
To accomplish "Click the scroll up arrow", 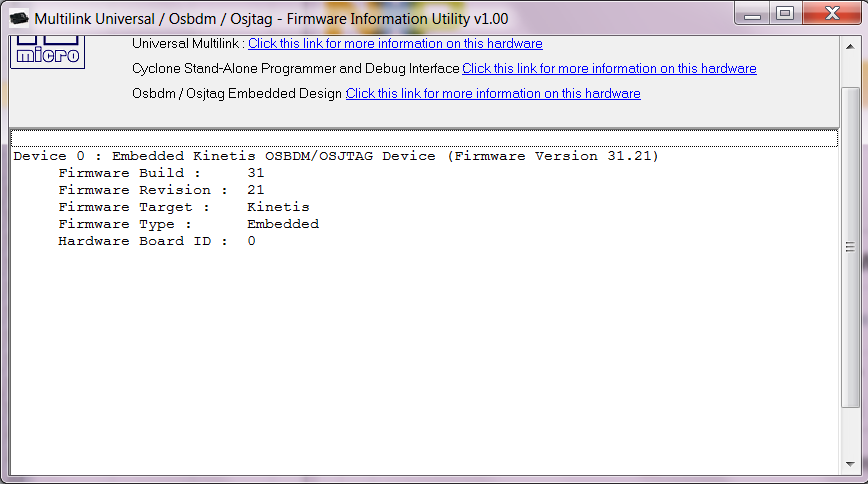I will (850, 47).
